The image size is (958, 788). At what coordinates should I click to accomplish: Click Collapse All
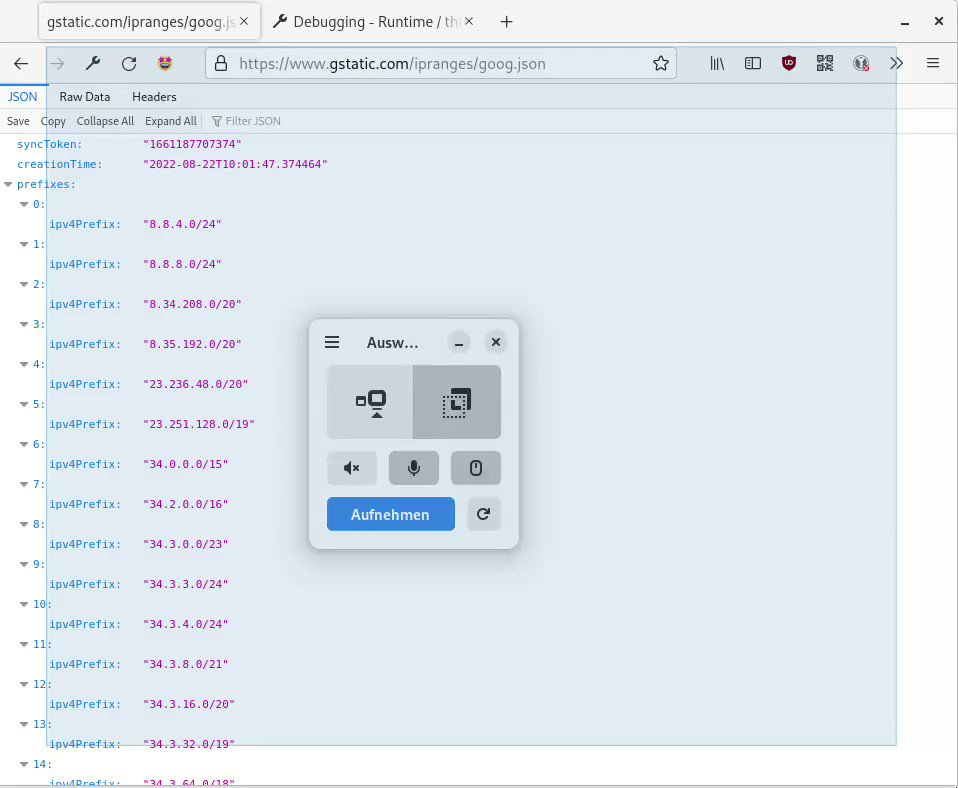(x=105, y=121)
